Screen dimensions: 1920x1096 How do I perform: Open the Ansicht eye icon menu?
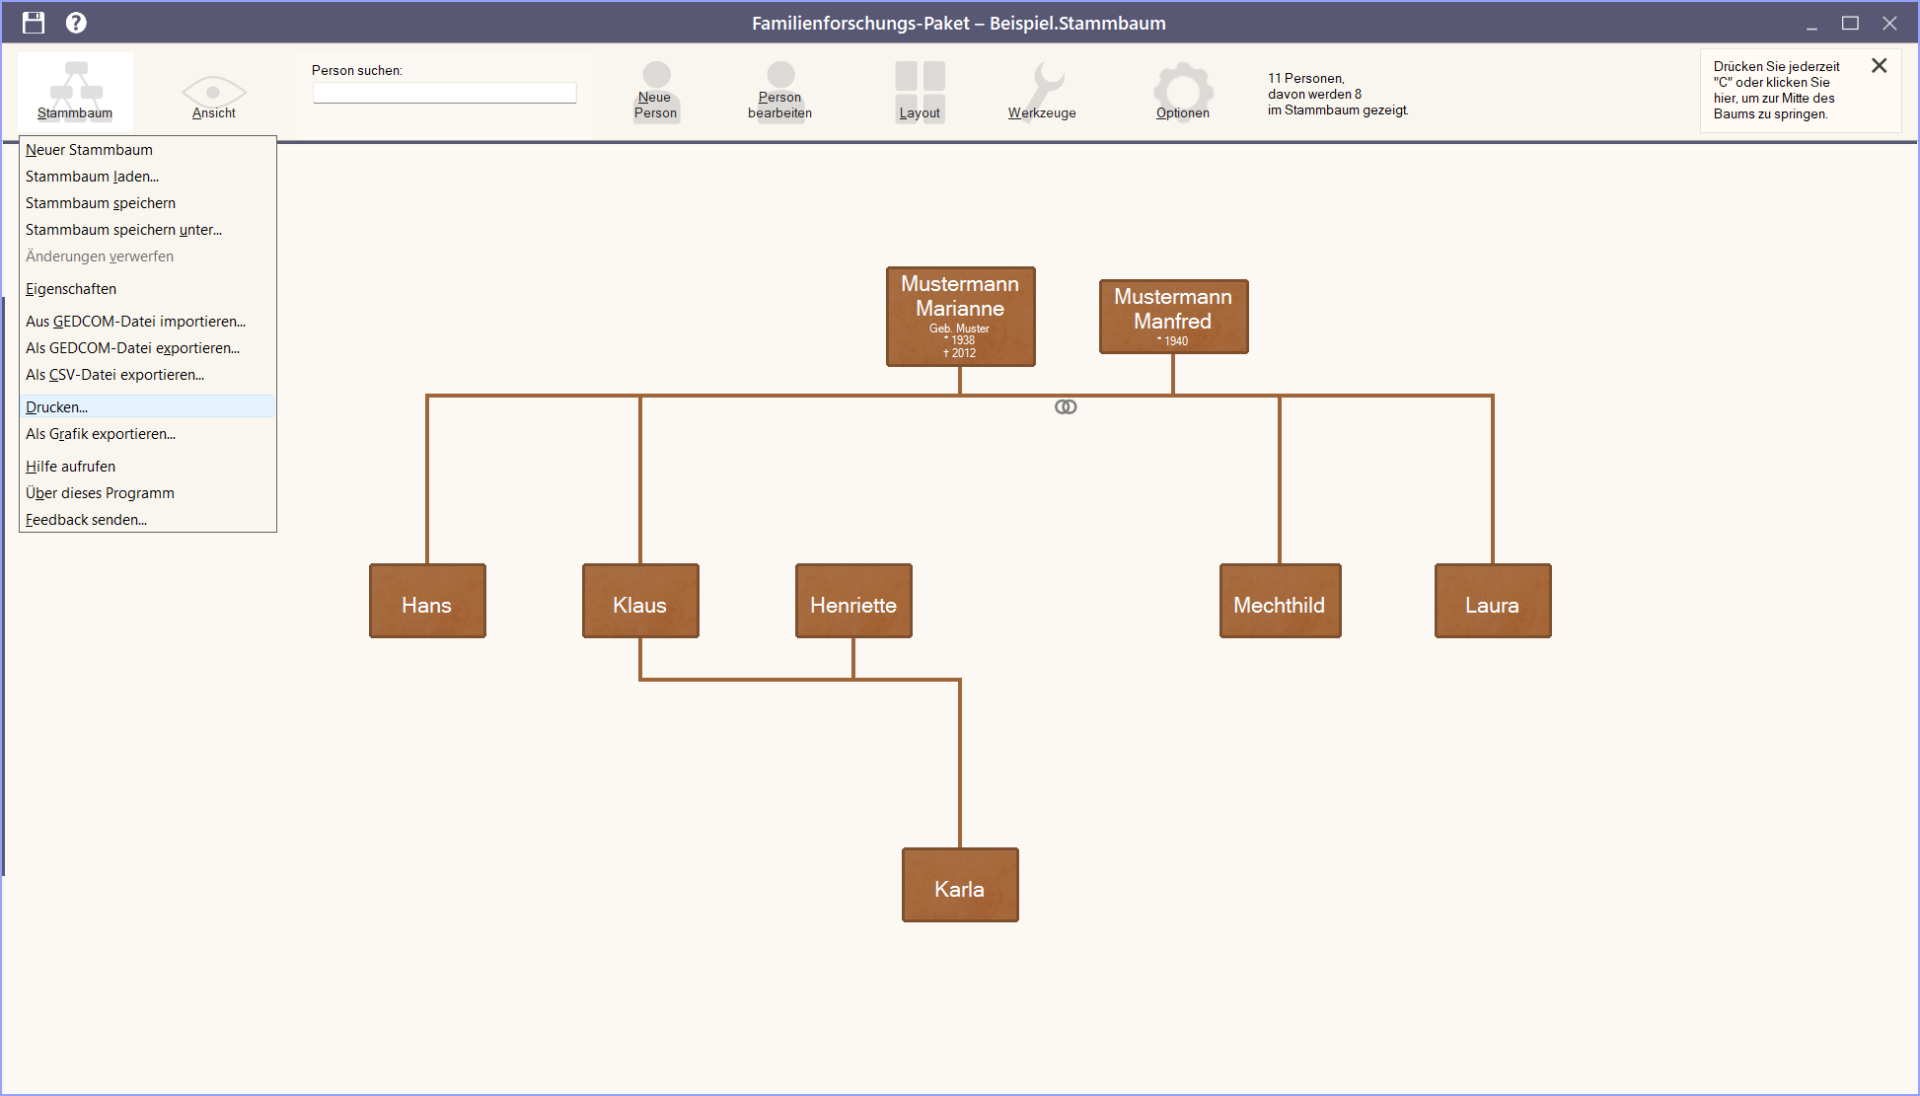click(213, 97)
